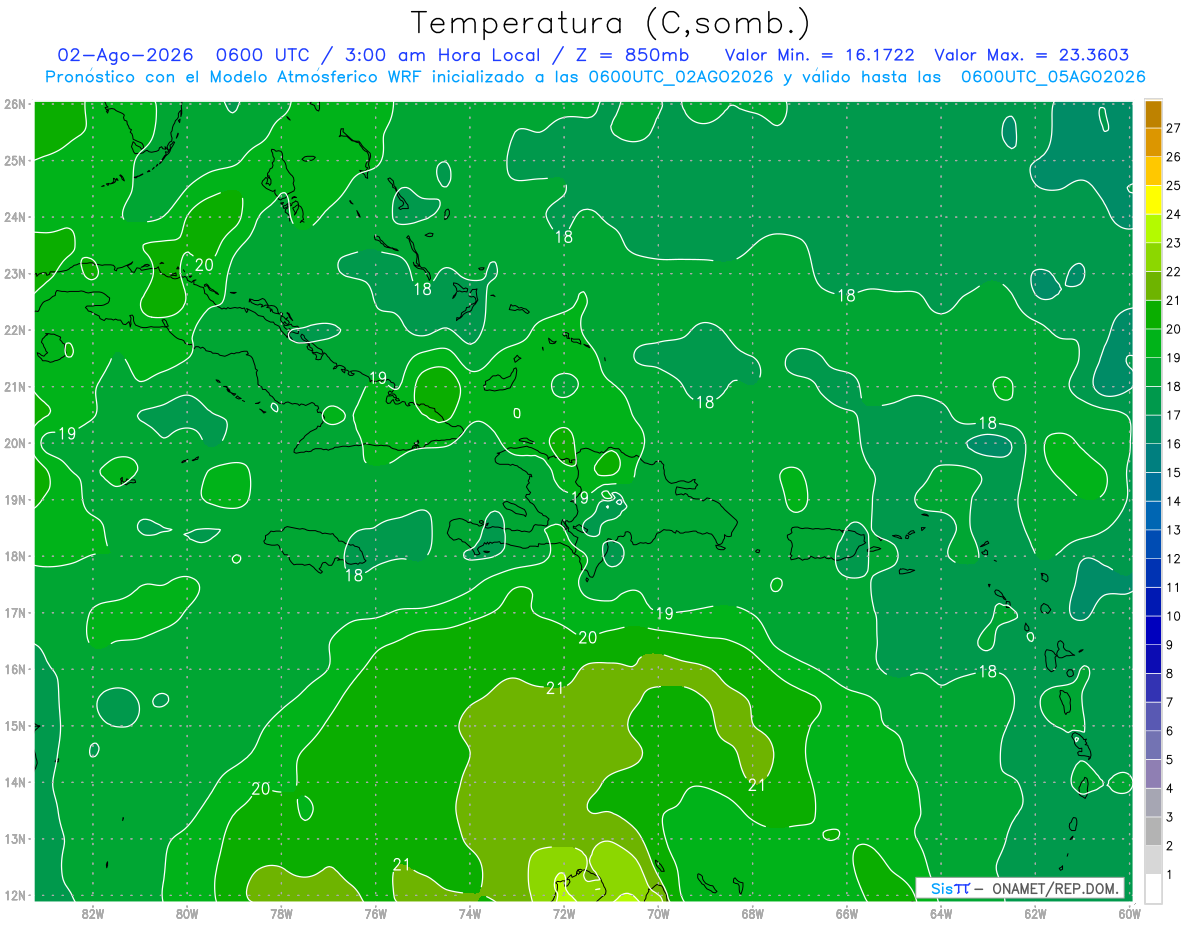The height and width of the screenshot is (927, 1200).
Task: Click the title 'Temperatura (C,somb.)'
Action: [x=611, y=23]
